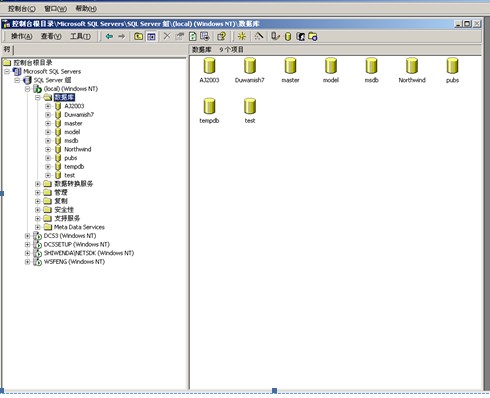This screenshot has height=398, width=490.
Task: Select the pubs database icon in right pane
Action: 452,66
